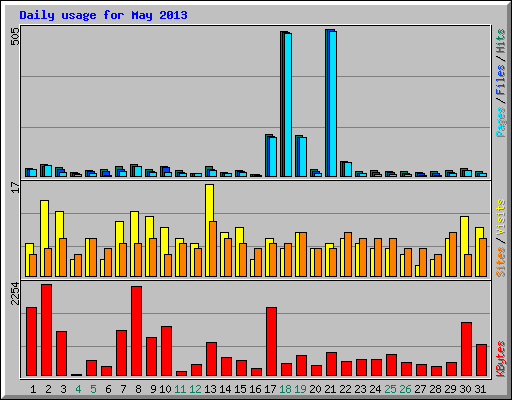512x400 pixels.
Task: Click day 29 on the x-axis
Action: [450, 389]
